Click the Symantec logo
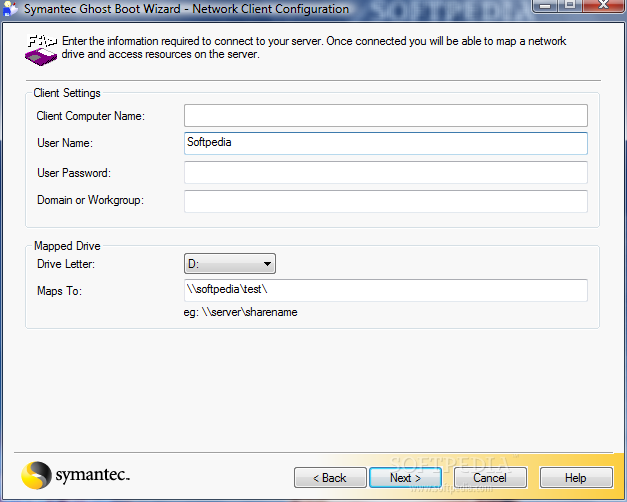Viewport: 627px width, 502px height. (x=76, y=475)
